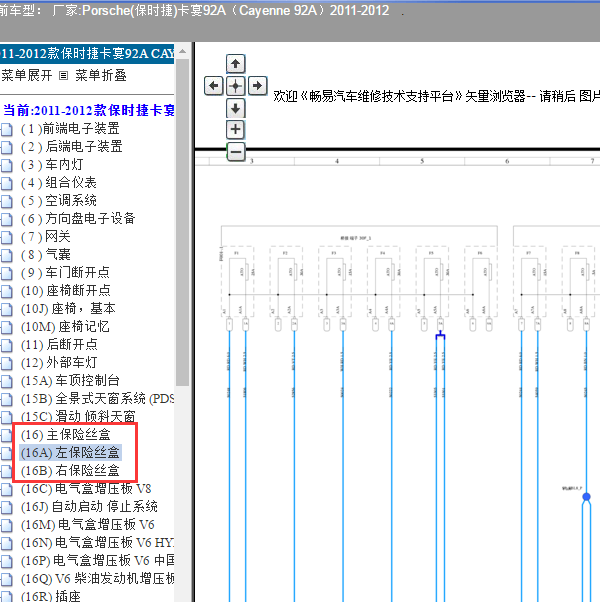The height and width of the screenshot is (602, 600).
Task: Open (10J)座椅，基本
Action: (x=68, y=309)
